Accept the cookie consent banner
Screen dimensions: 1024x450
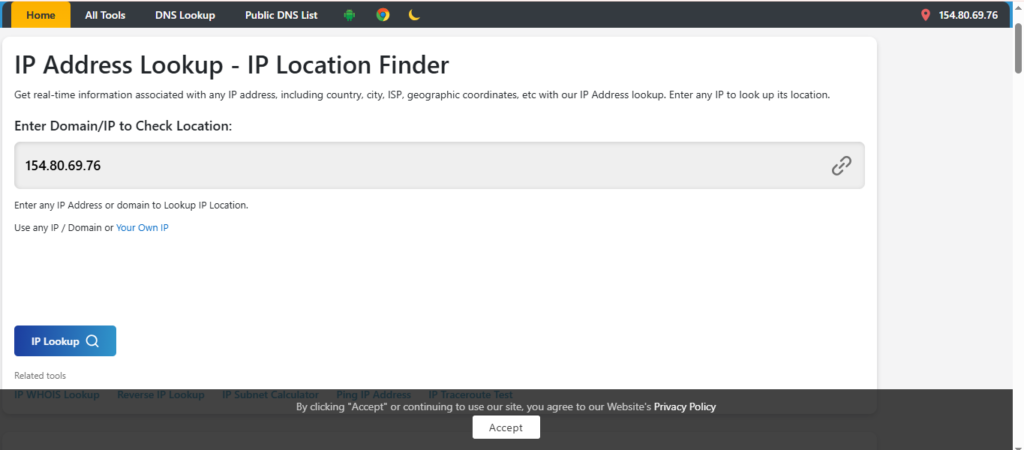point(506,427)
